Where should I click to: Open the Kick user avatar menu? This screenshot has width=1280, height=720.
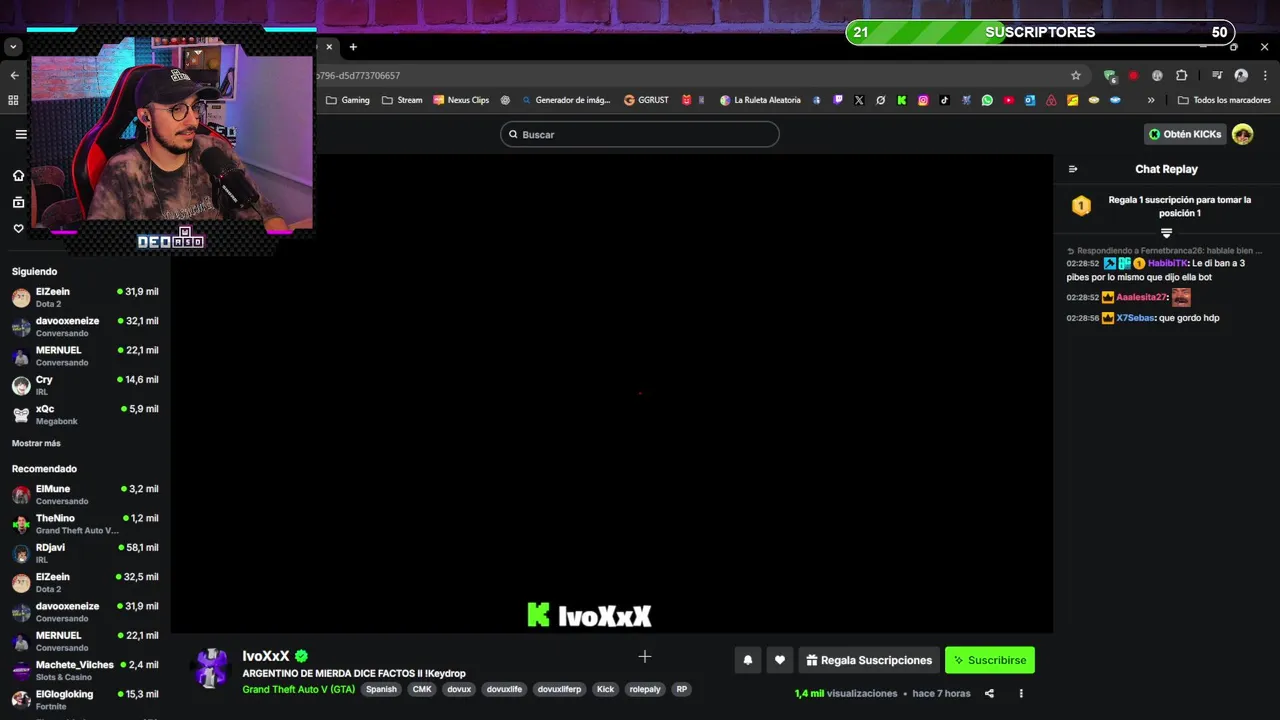(1243, 134)
